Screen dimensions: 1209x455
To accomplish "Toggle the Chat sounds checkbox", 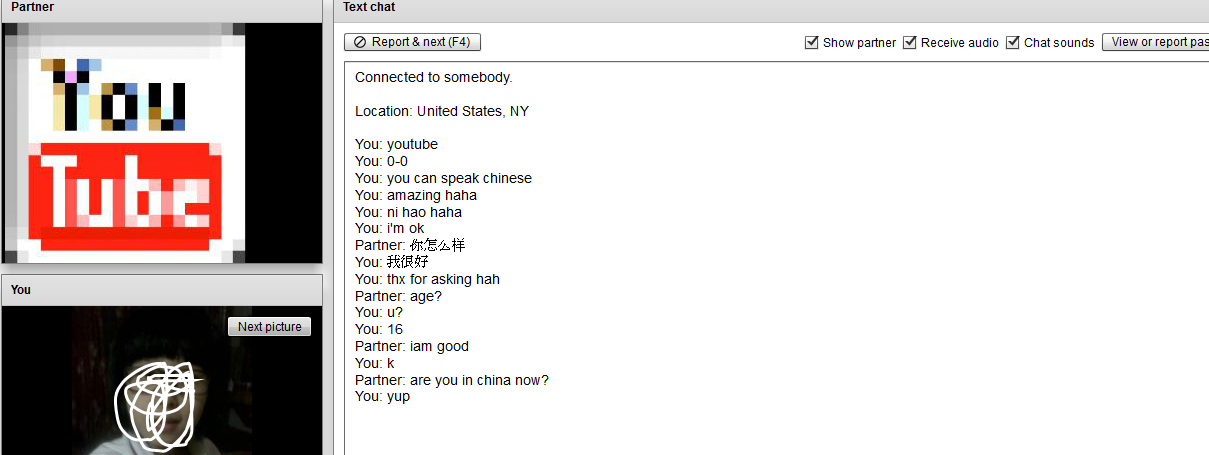I will [1013, 43].
